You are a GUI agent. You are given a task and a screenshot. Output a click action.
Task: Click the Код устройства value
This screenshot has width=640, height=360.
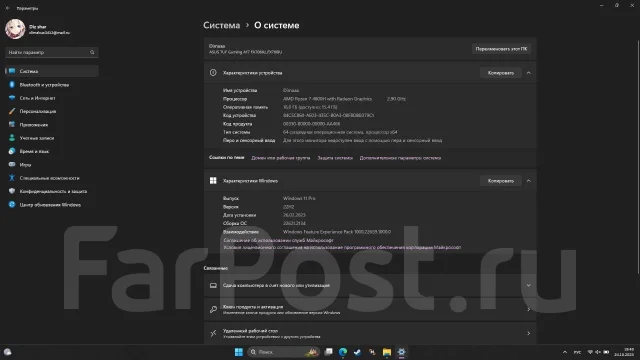tap(329, 116)
